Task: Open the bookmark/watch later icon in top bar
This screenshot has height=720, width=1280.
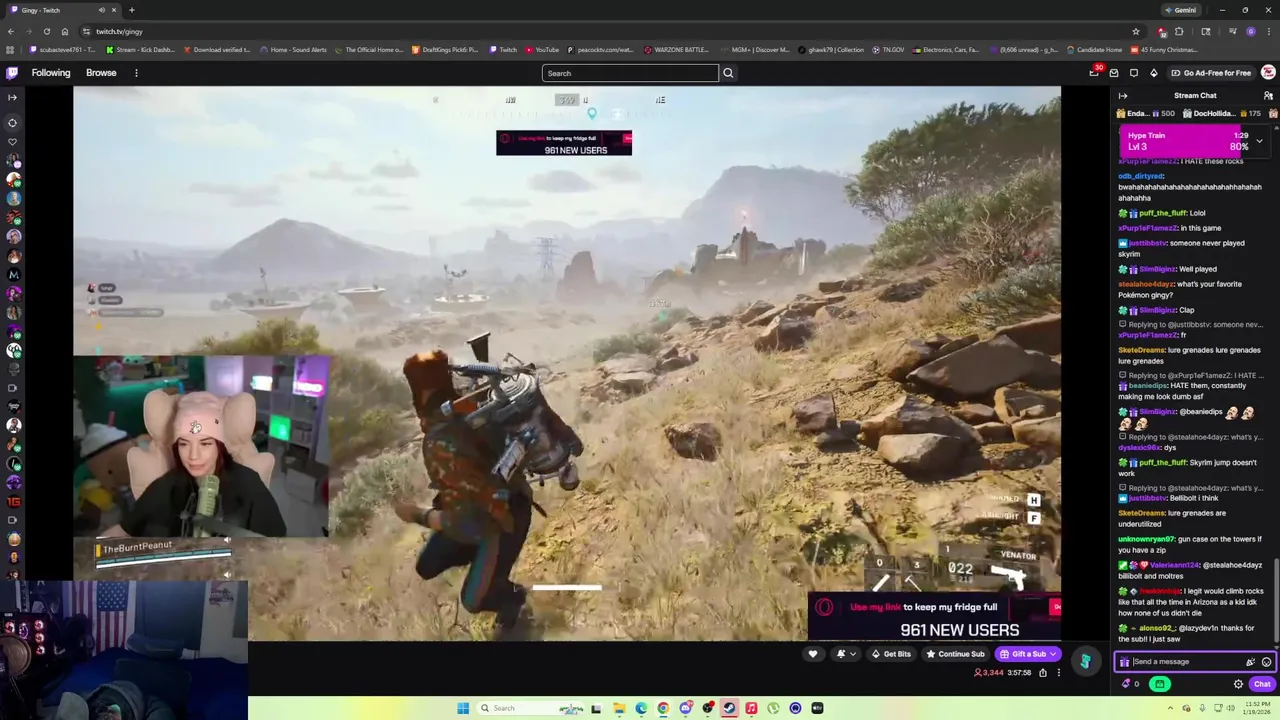Action: 1134,73
